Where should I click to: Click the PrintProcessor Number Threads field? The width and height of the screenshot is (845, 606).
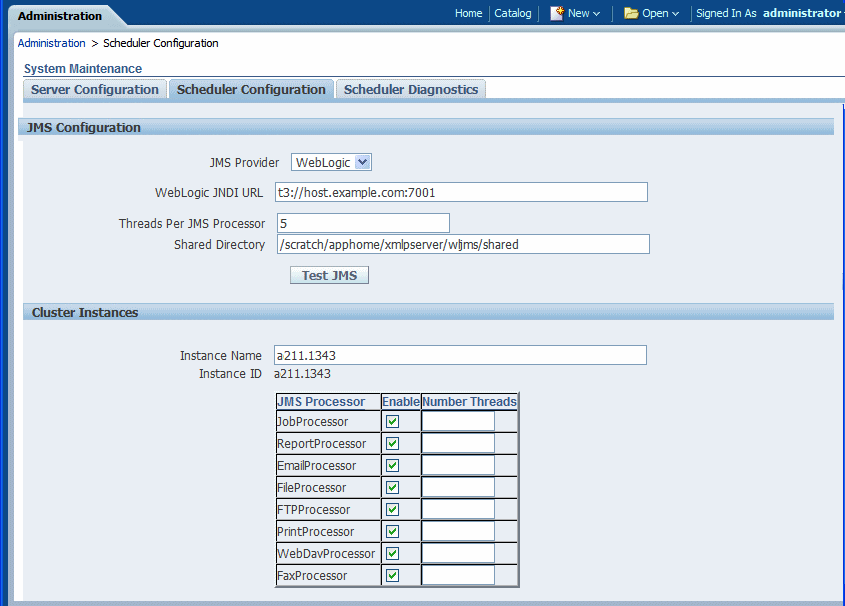[x=458, y=532]
